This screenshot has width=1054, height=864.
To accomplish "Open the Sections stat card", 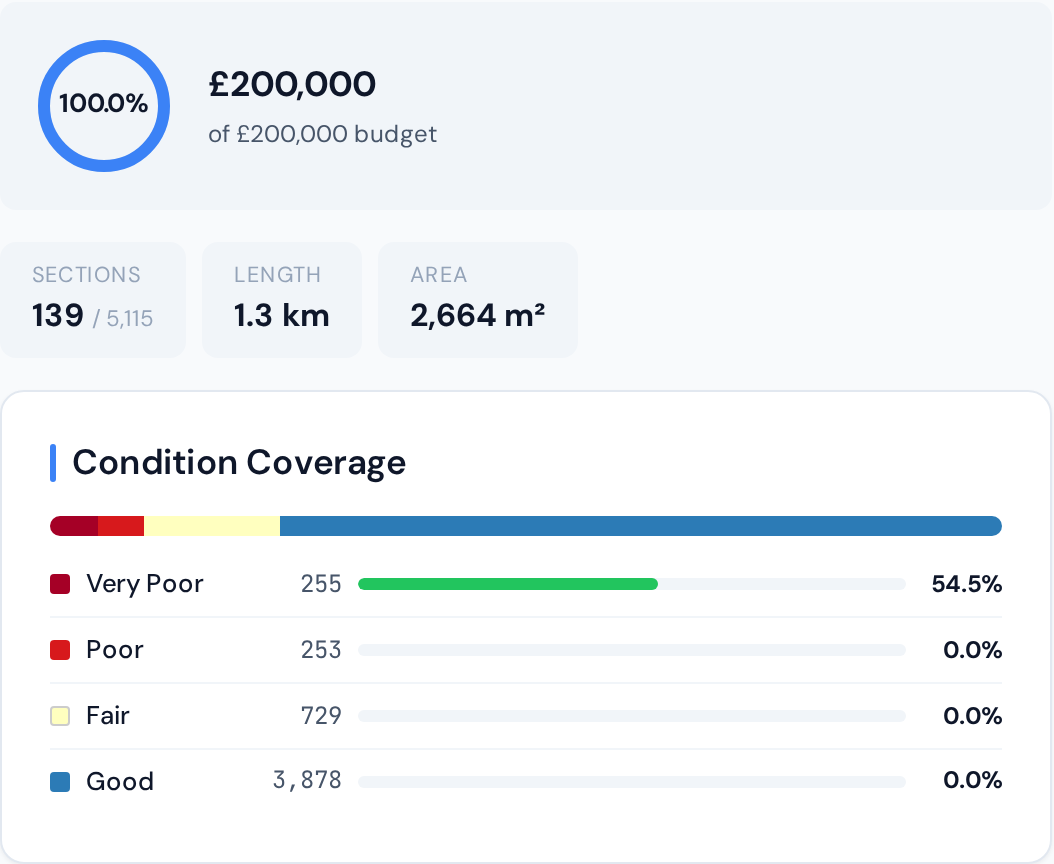I will tap(93, 300).
